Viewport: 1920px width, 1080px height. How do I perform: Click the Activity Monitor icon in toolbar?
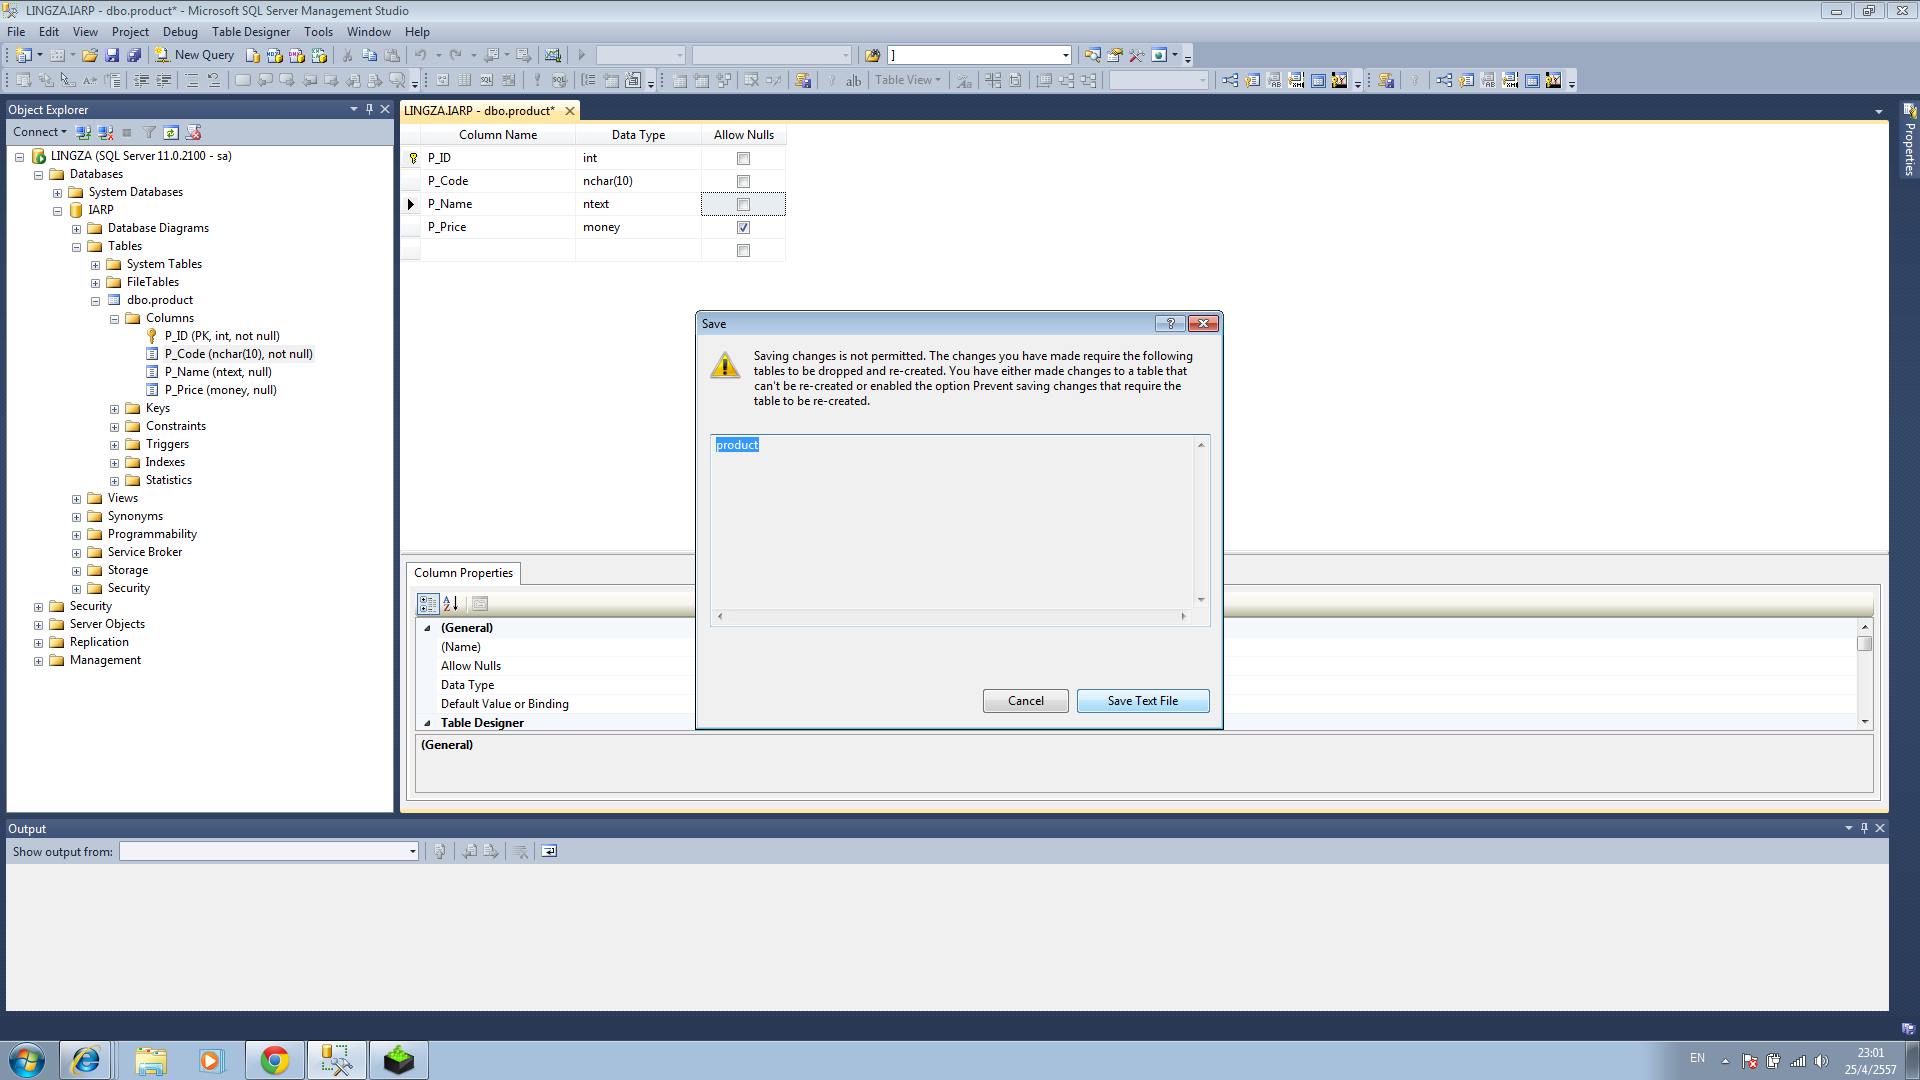pos(552,55)
